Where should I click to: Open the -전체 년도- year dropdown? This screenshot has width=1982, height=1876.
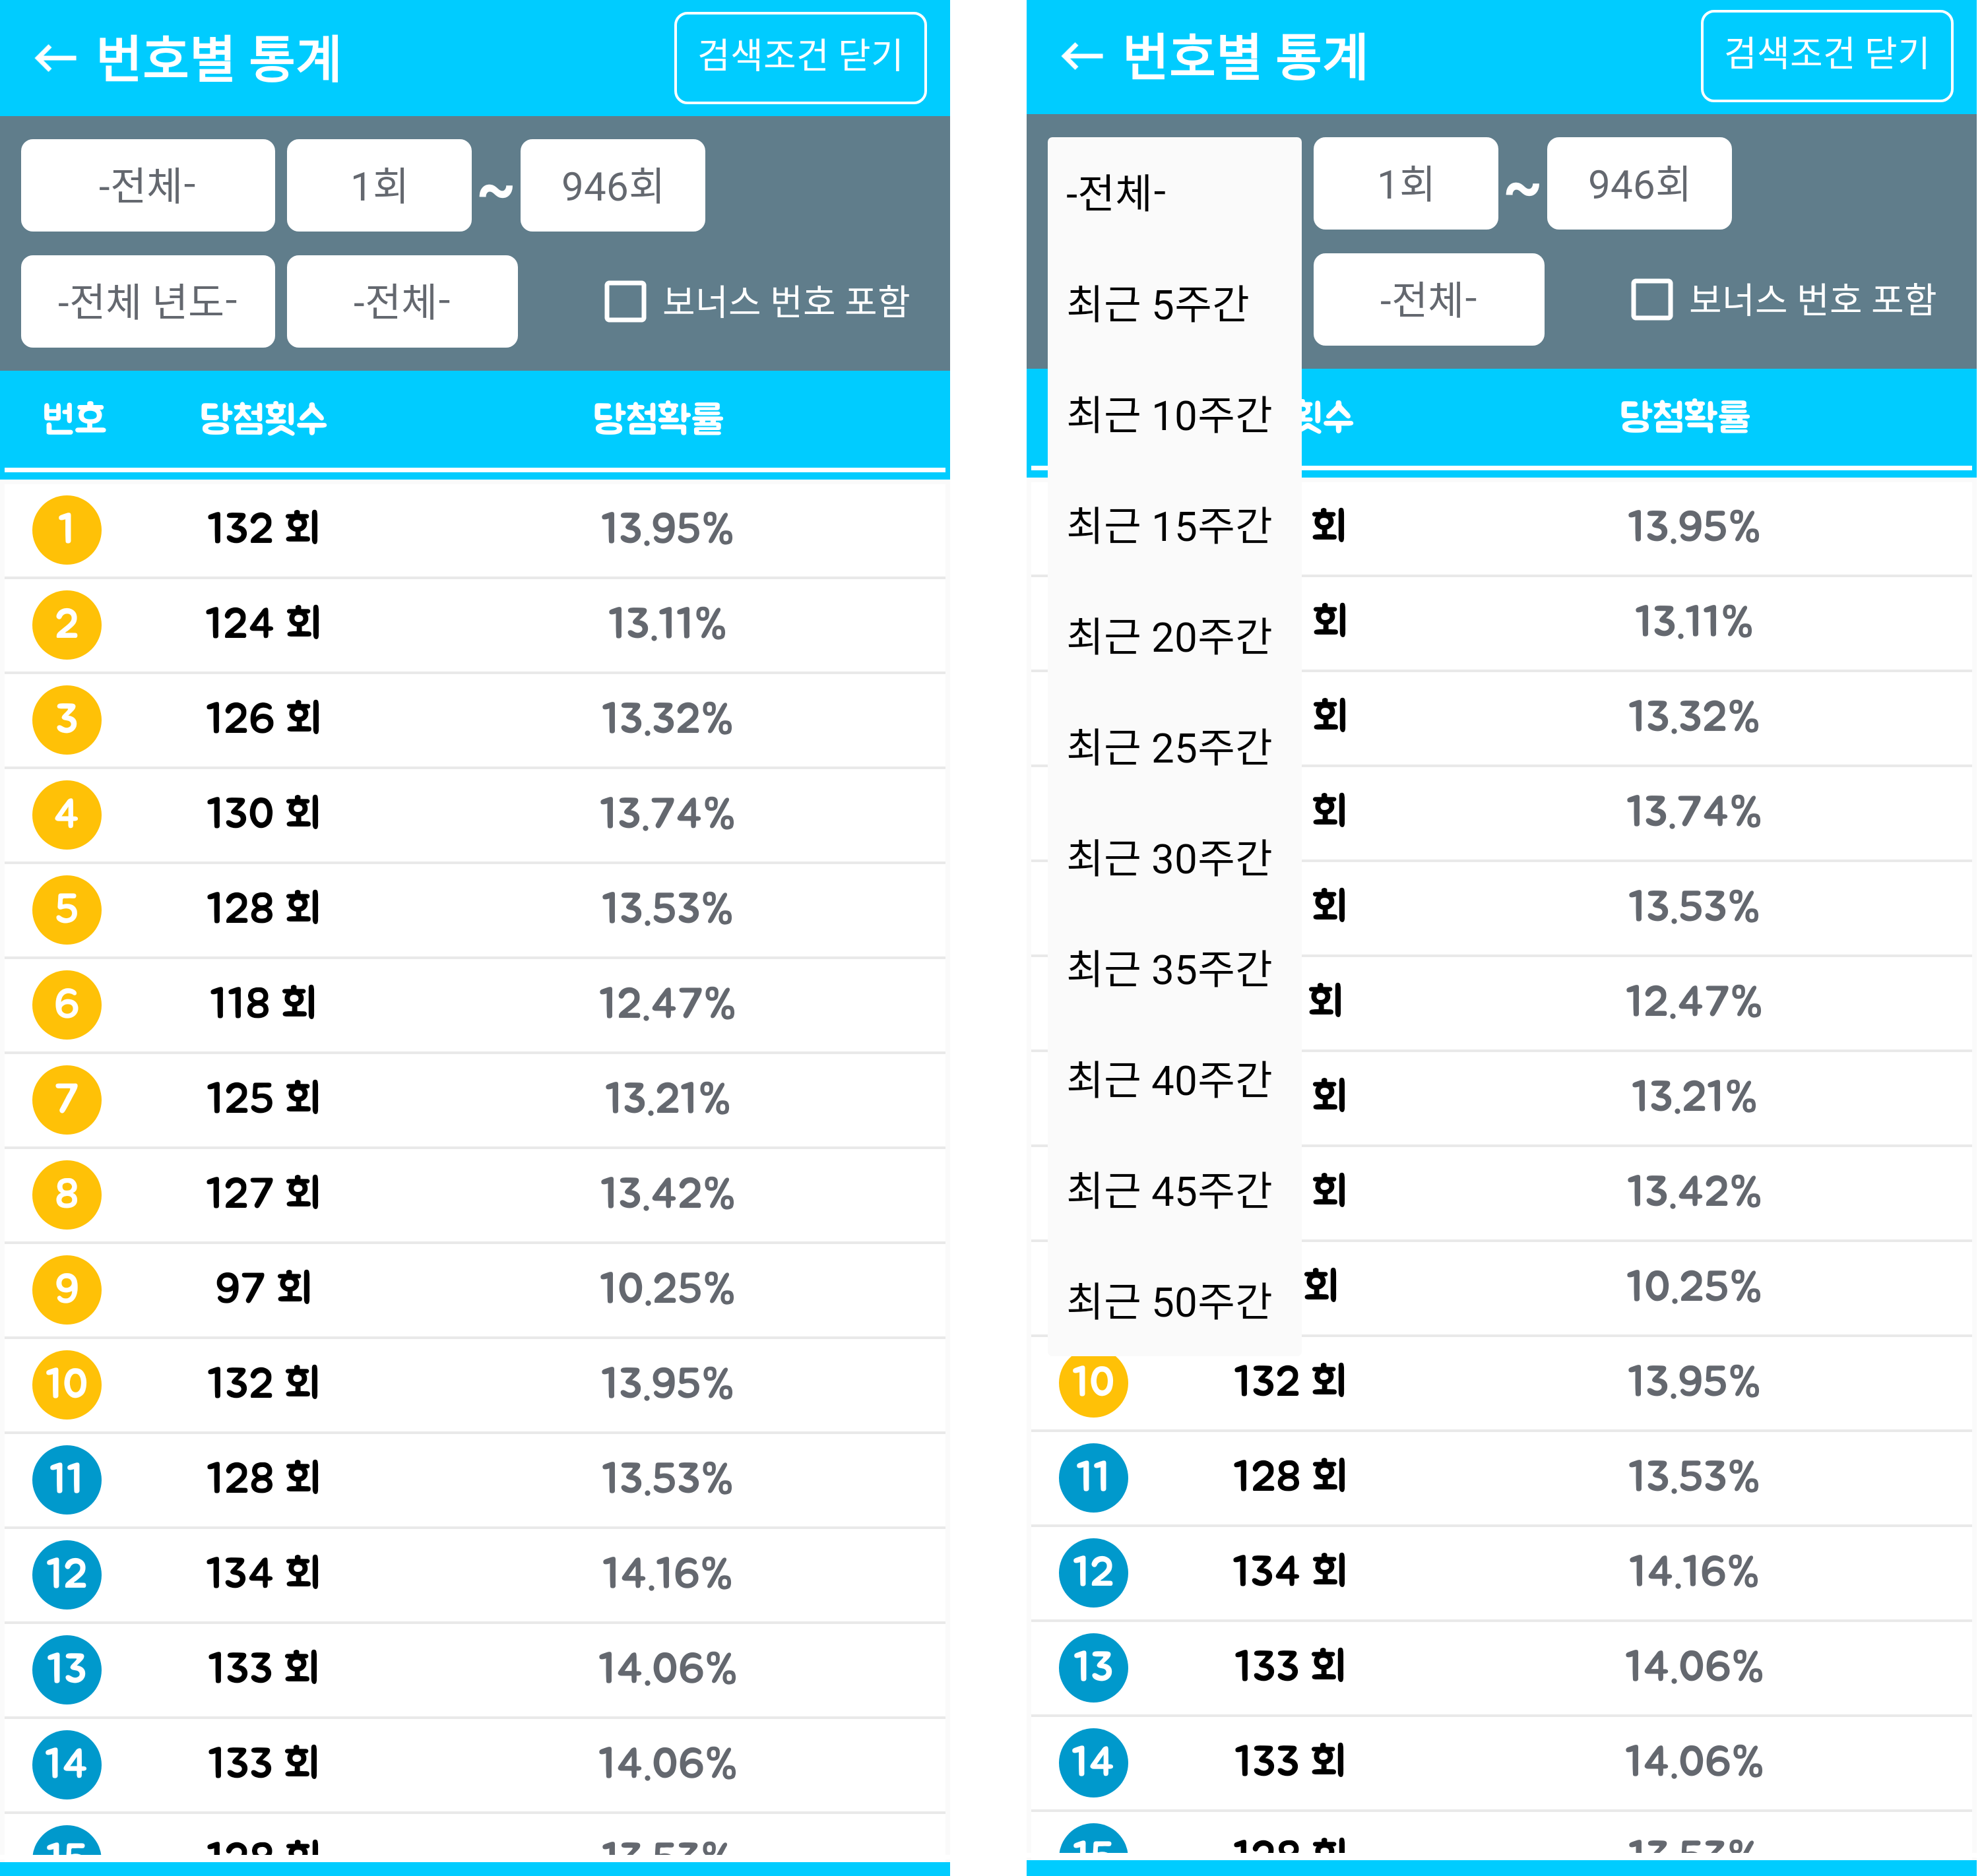(148, 301)
